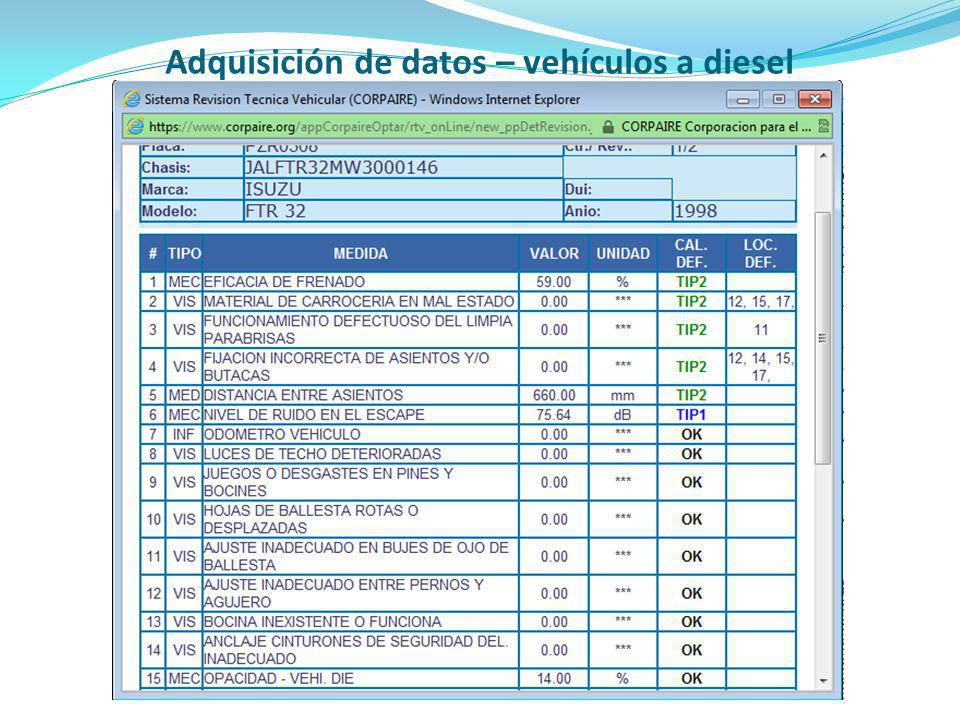Image resolution: width=960 pixels, height=720 pixels.
Task: Click TIP2 in the EFICACIA DE FRENADO row
Action: pyautogui.click(x=691, y=282)
